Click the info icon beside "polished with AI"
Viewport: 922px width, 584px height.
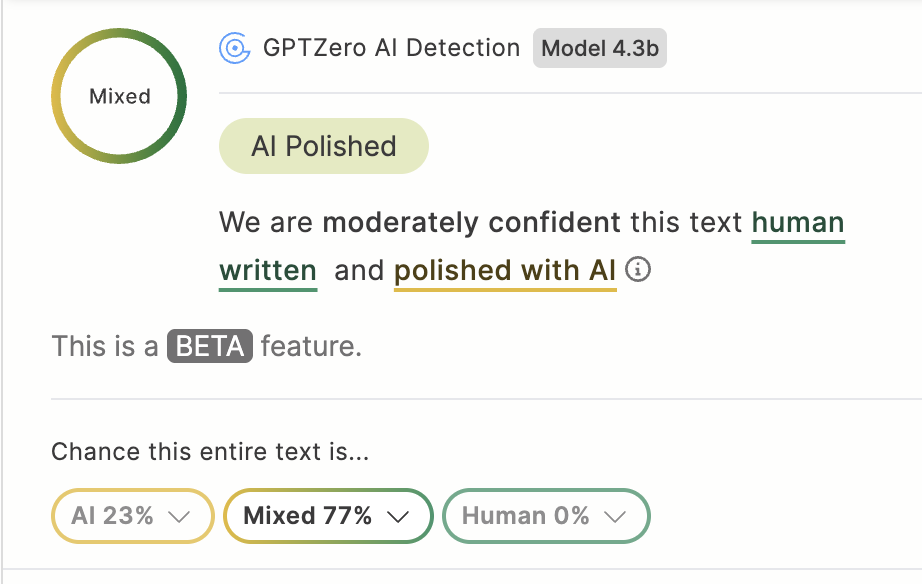(637, 269)
